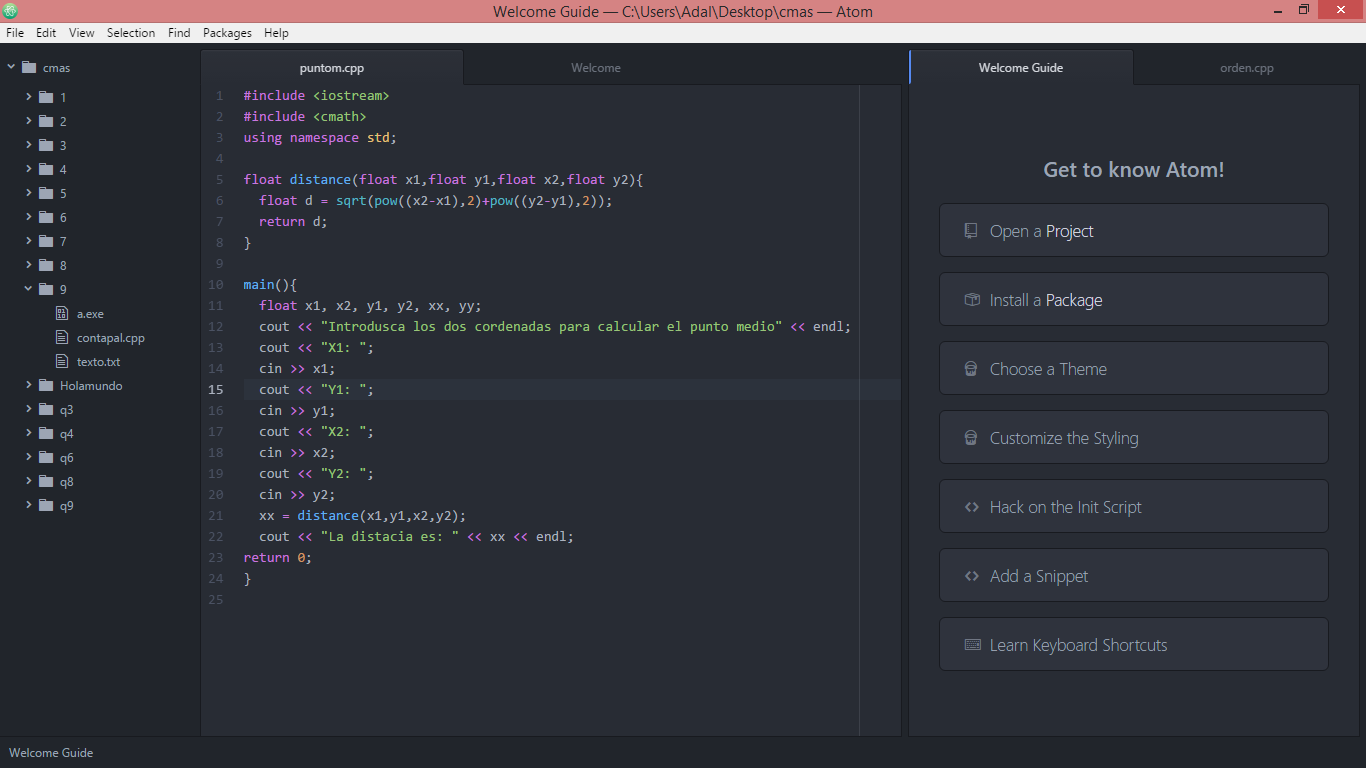1366x768 pixels.
Task: Open the Edit menu
Action: (x=46, y=33)
